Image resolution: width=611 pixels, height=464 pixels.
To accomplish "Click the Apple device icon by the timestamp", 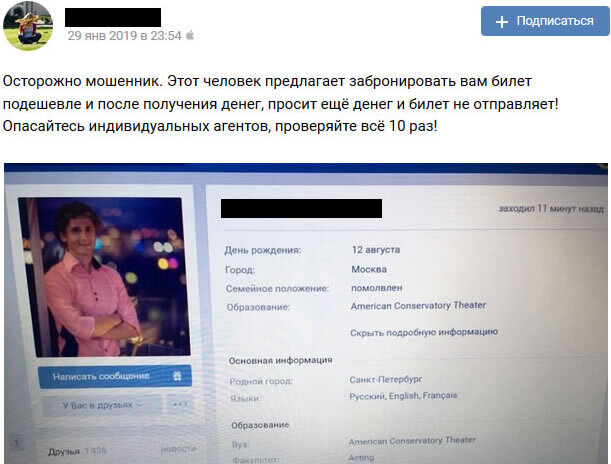I will pyautogui.click(x=190, y=35).
